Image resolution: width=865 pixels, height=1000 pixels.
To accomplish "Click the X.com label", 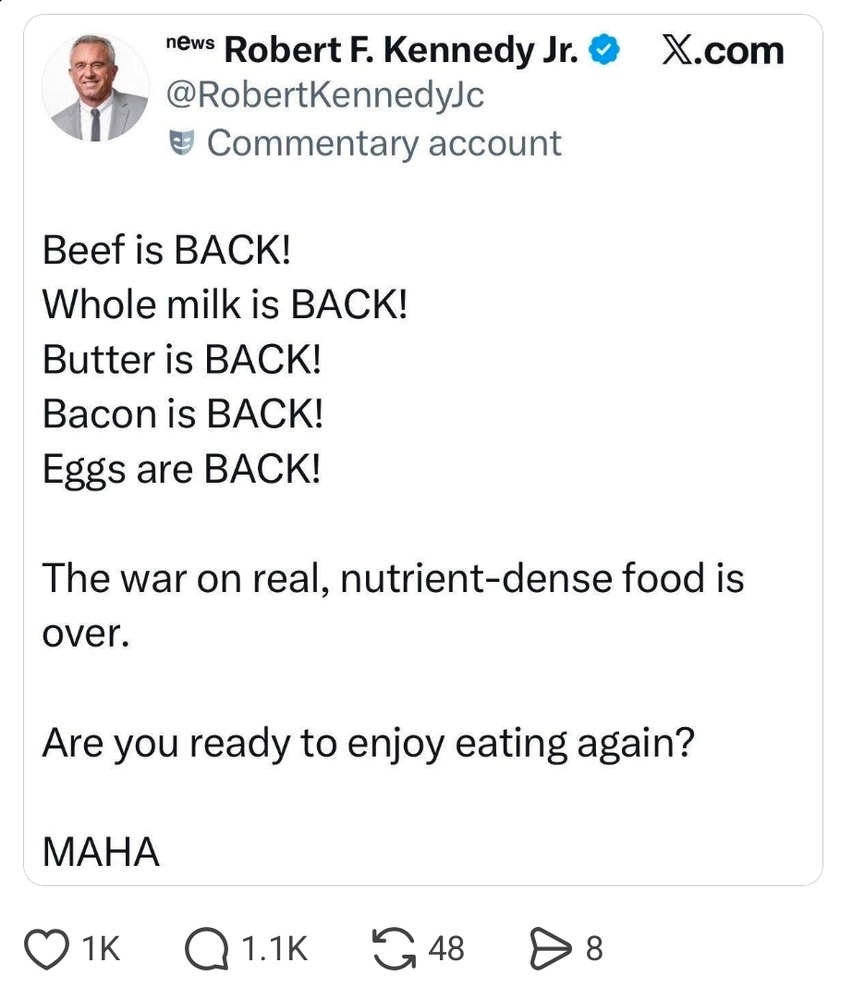I will [722, 50].
